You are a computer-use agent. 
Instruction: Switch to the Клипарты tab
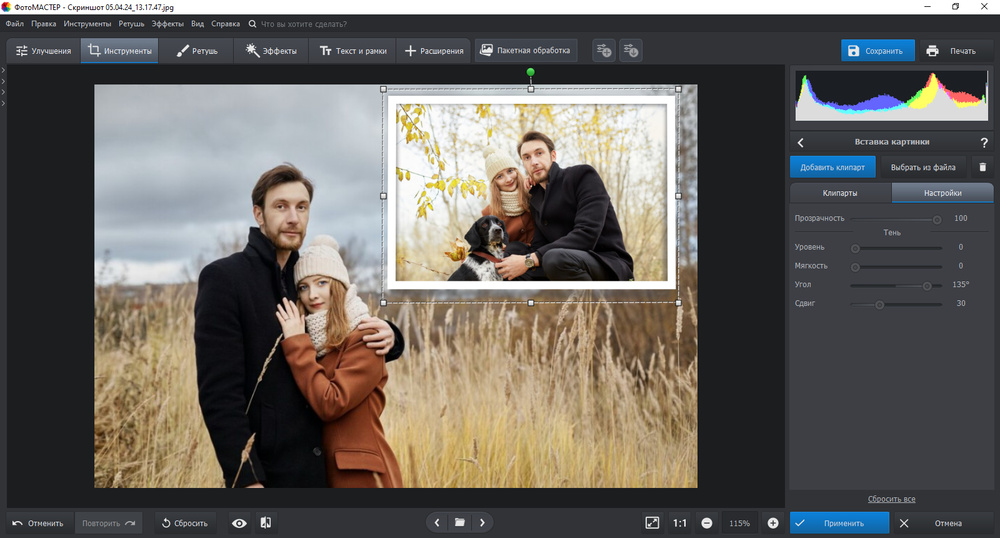click(839, 193)
